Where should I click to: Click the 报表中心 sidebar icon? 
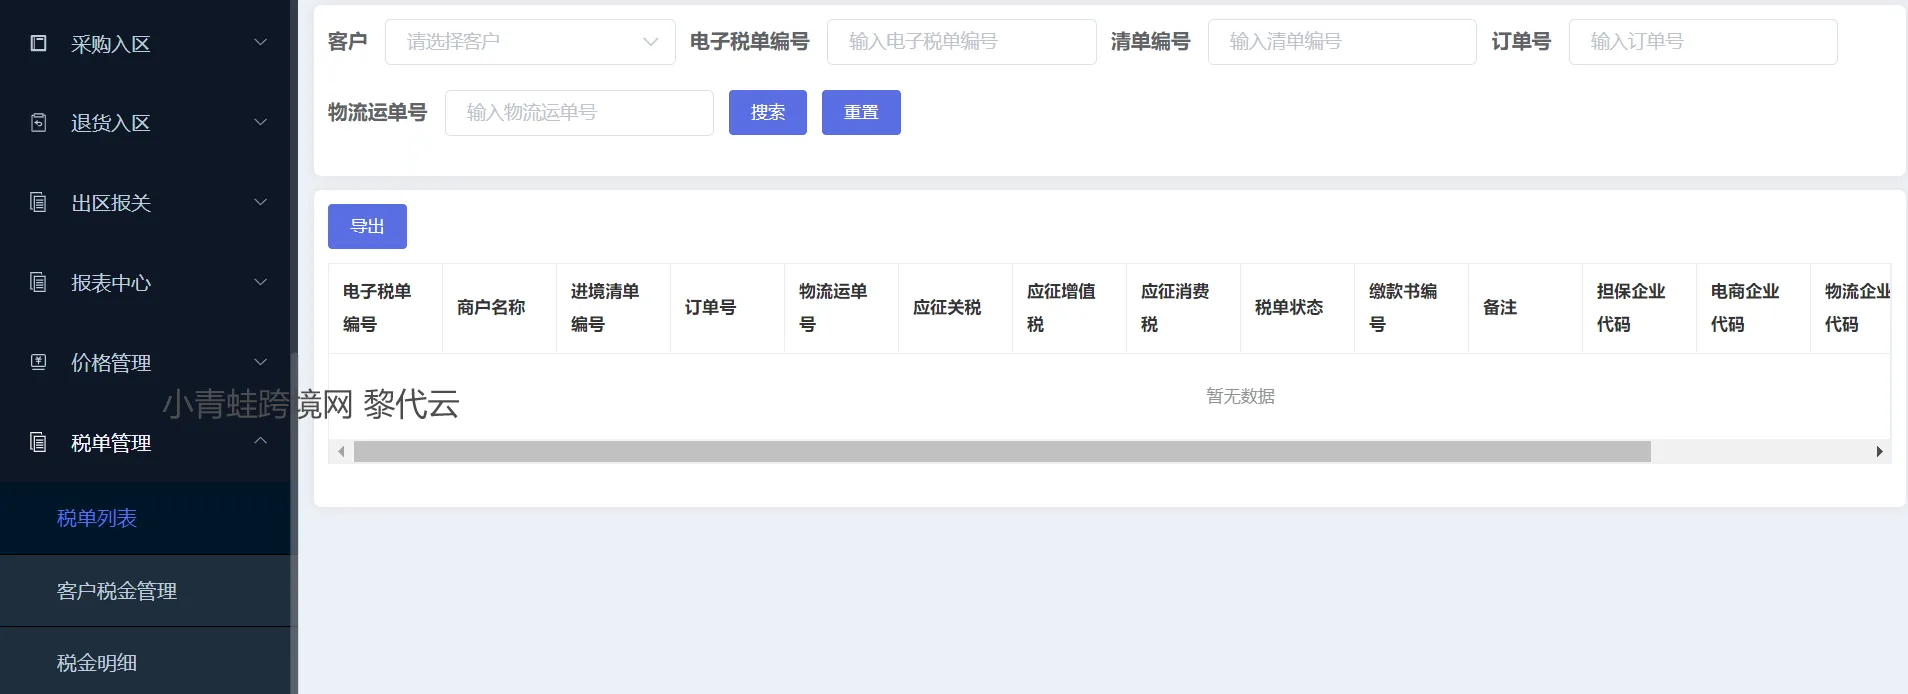[39, 283]
